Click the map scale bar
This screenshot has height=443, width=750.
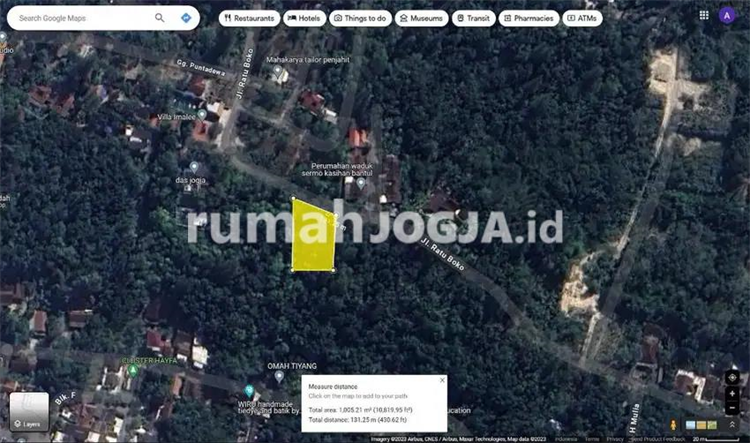(x=716, y=439)
